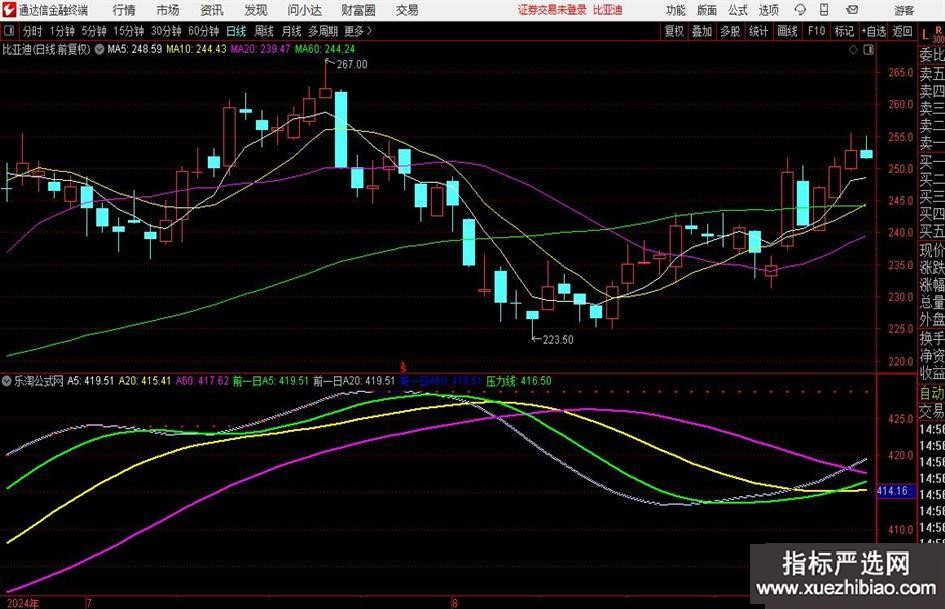Screen dimensions: 945x609
Task: Open the 选项 menu
Action: click(x=768, y=10)
